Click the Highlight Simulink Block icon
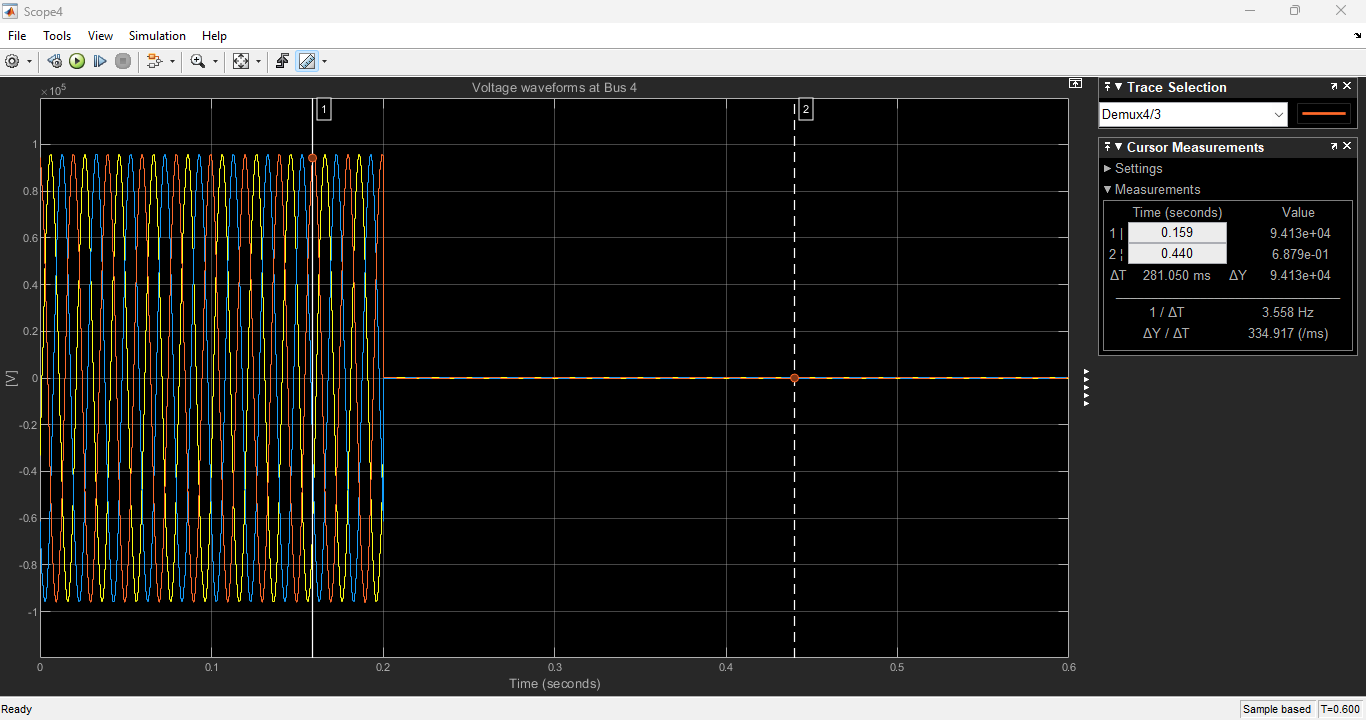This screenshot has height=720, width=1366. tap(154, 61)
